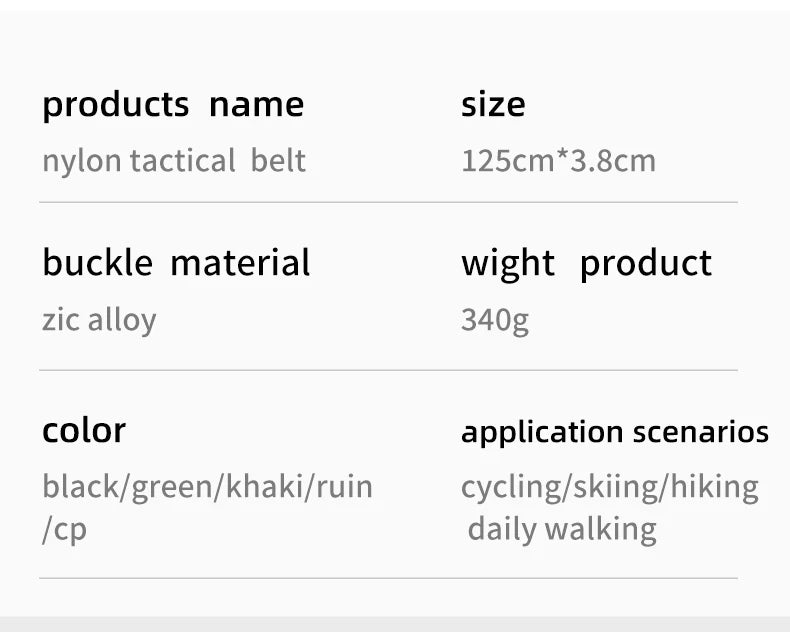Click the word "black" in colors
The height and width of the screenshot is (632, 790).
point(81,487)
